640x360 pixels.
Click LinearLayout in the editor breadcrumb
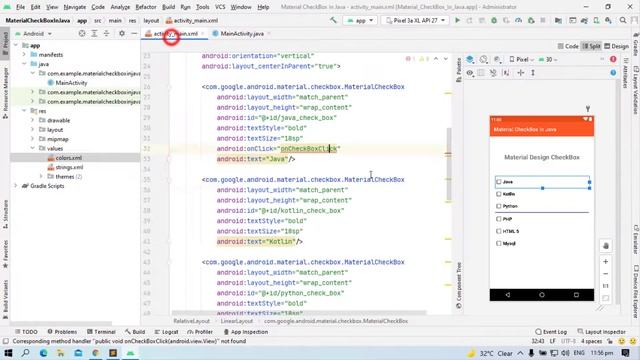click(237, 321)
